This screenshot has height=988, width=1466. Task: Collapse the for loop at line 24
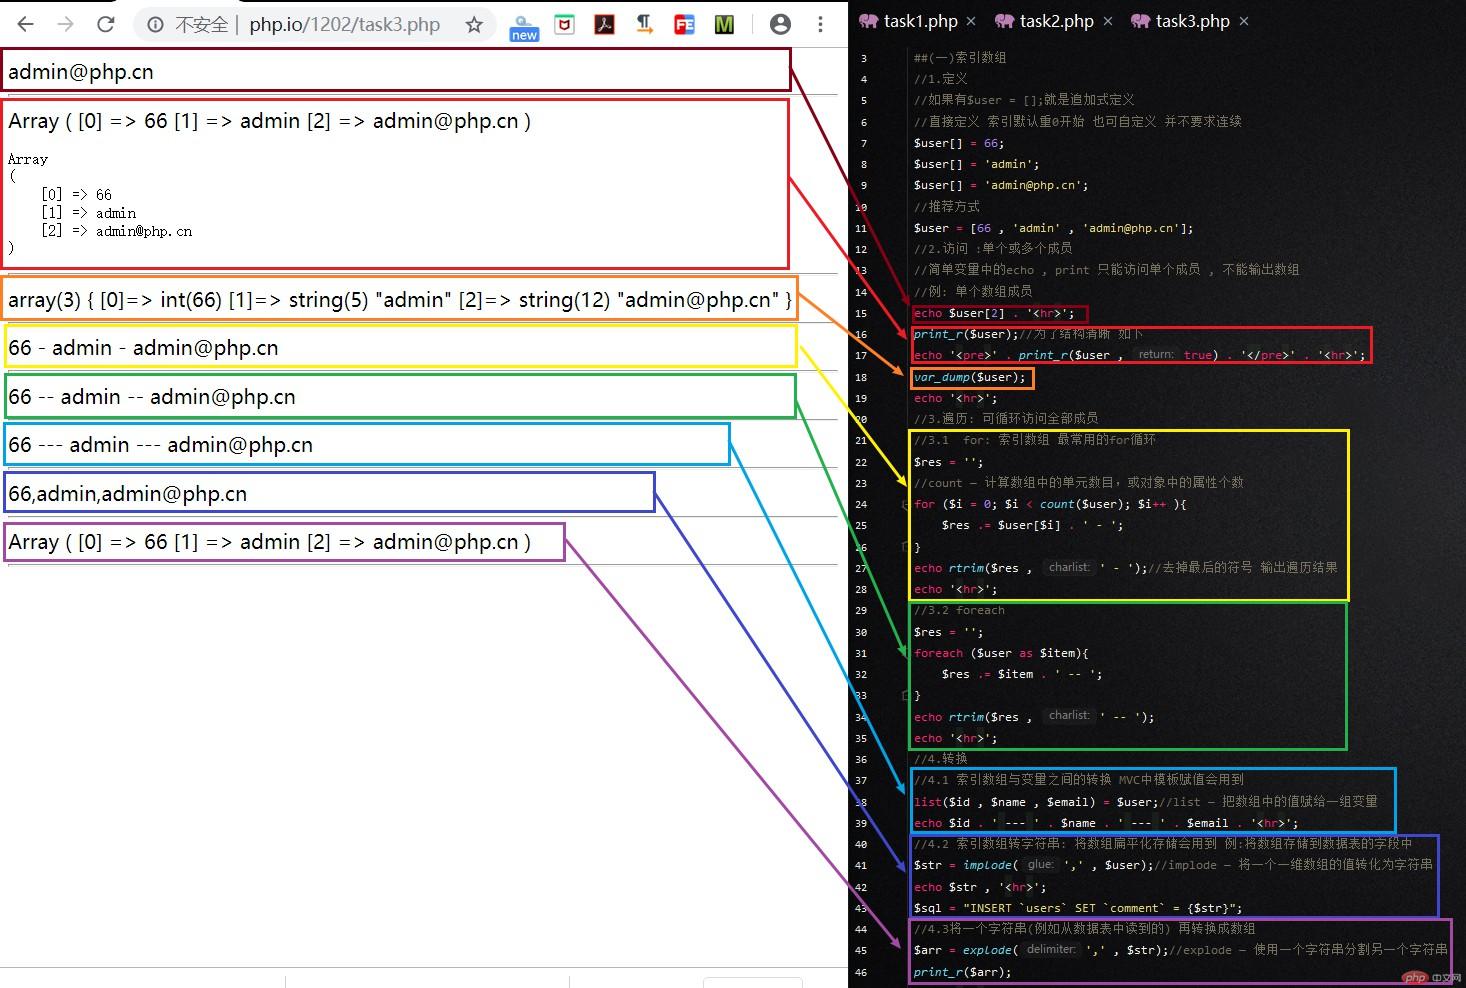pyautogui.click(x=905, y=505)
